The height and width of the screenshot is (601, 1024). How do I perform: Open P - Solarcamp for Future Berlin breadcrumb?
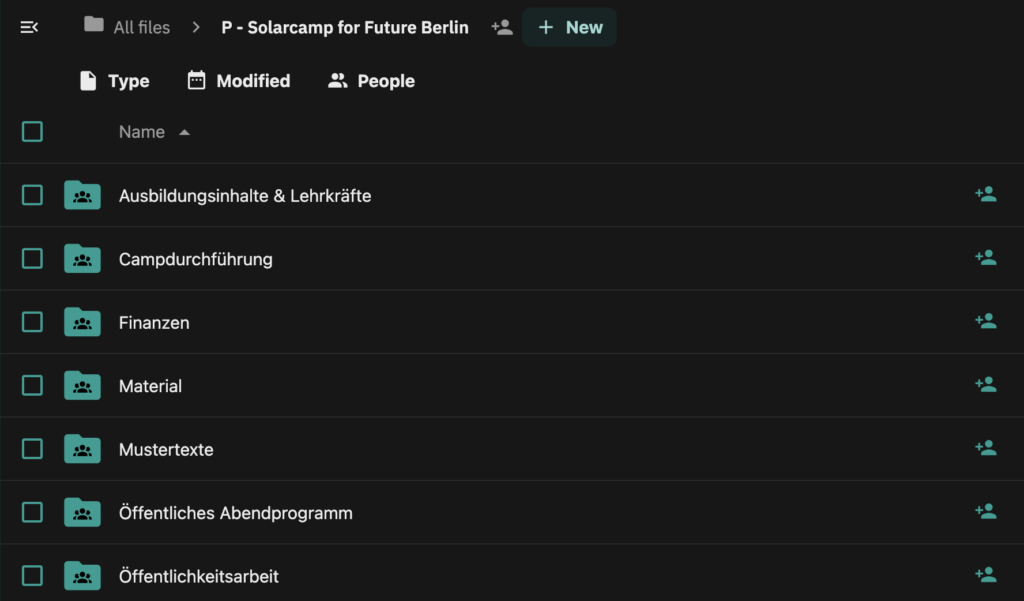click(x=345, y=27)
